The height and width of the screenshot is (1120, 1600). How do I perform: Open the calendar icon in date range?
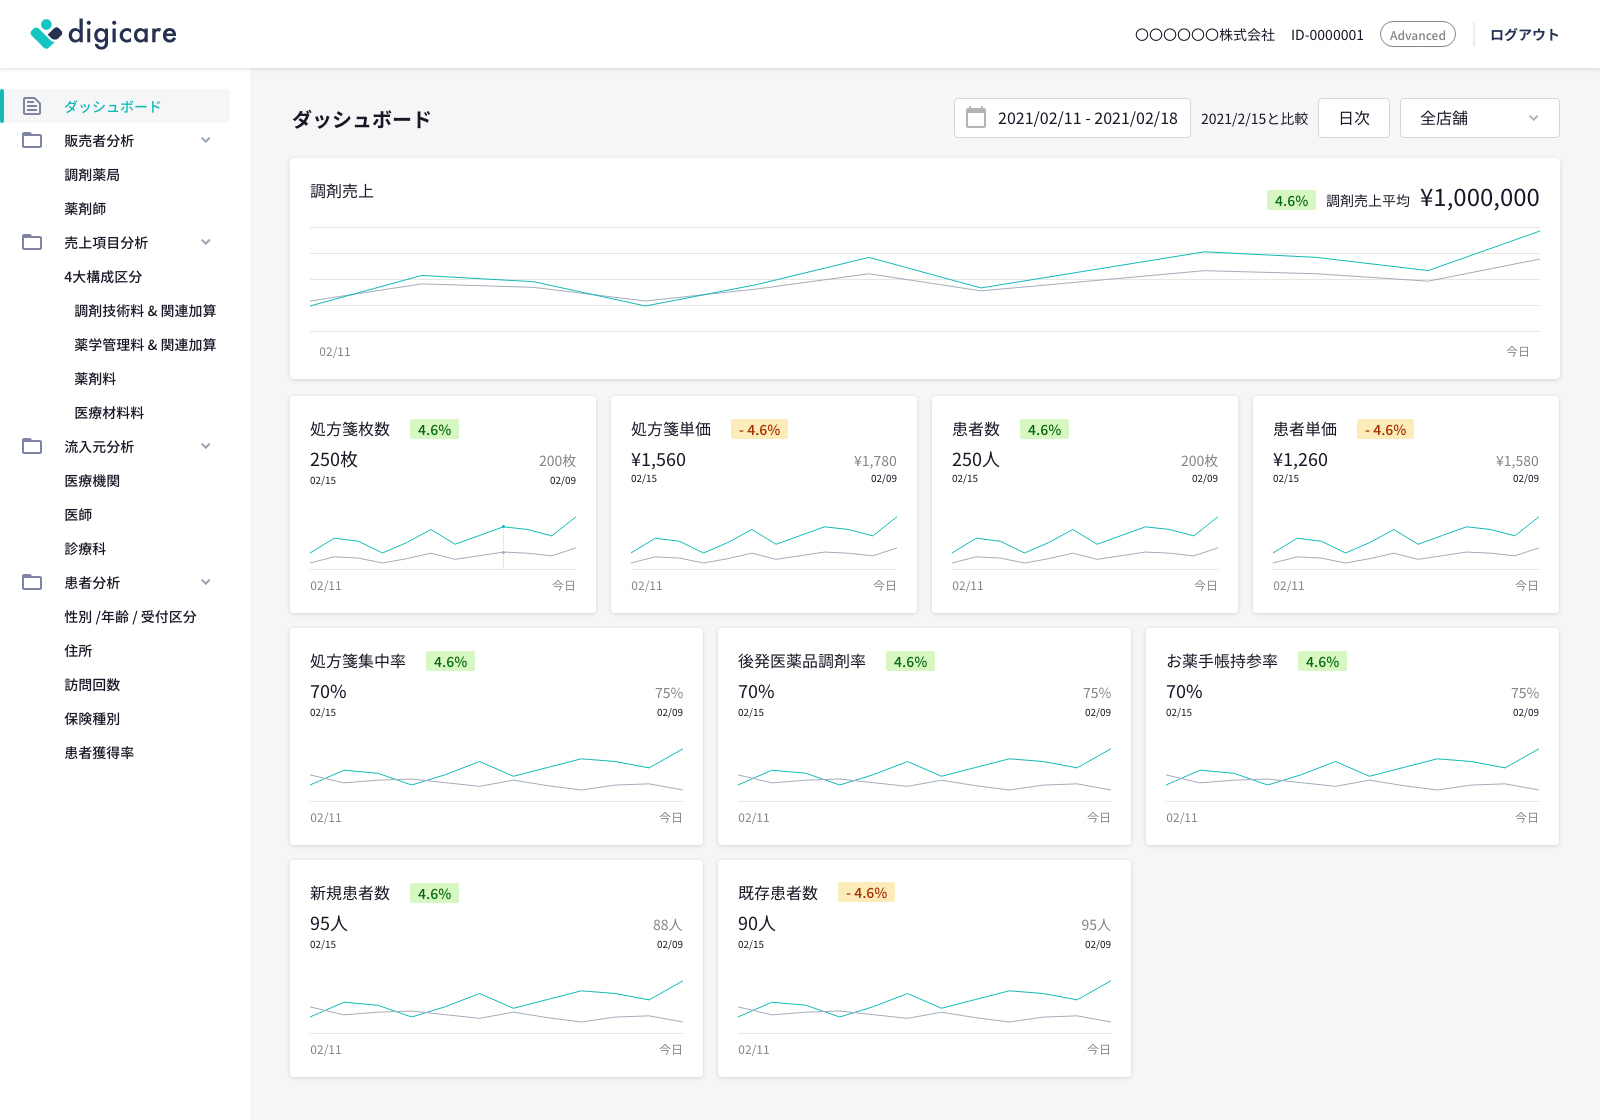(976, 118)
